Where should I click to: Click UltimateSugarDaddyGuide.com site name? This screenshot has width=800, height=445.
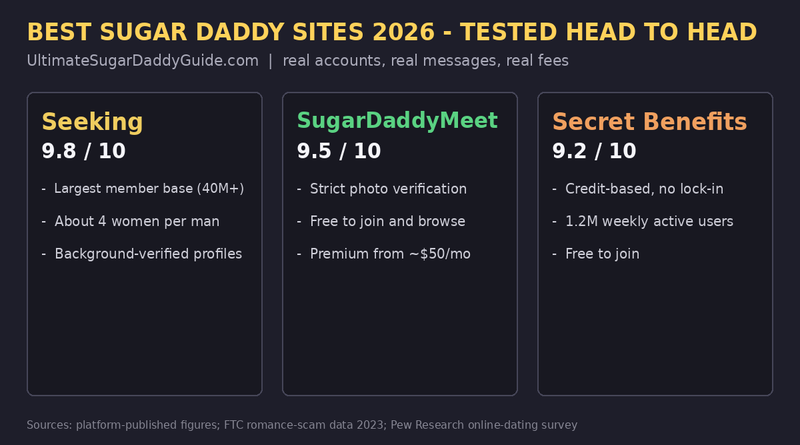142,61
